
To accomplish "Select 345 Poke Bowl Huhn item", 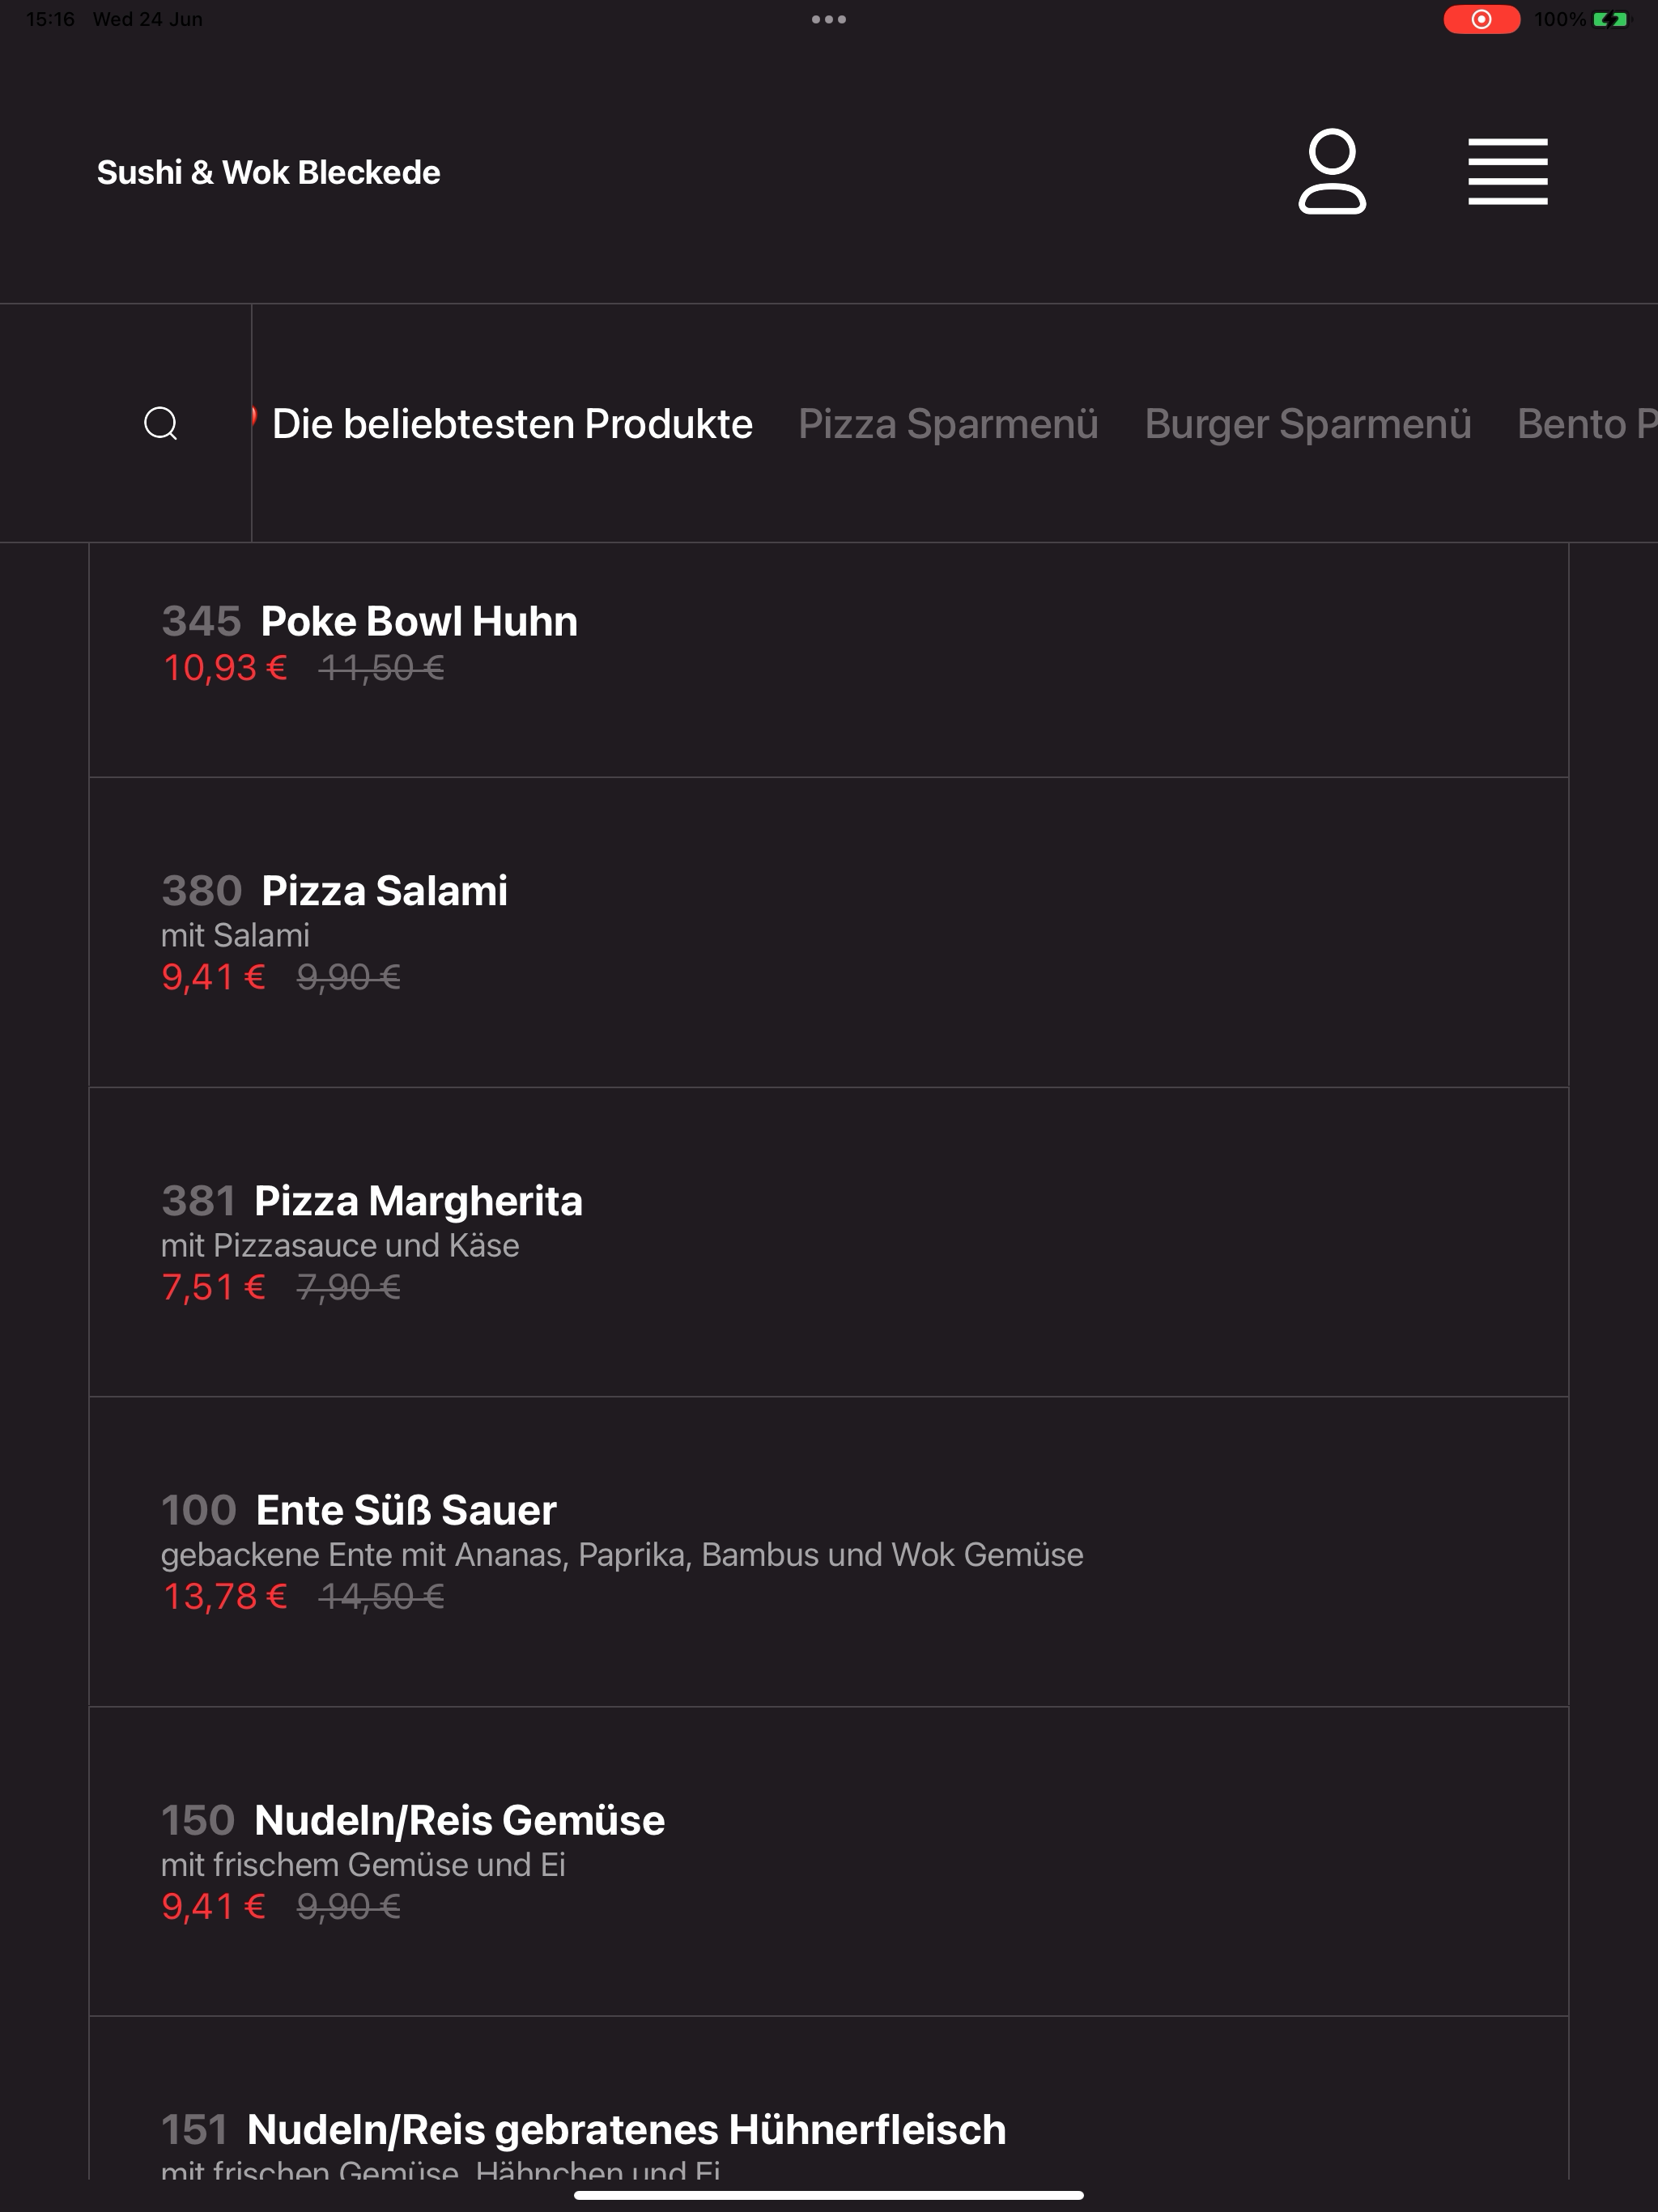I will (828, 660).
